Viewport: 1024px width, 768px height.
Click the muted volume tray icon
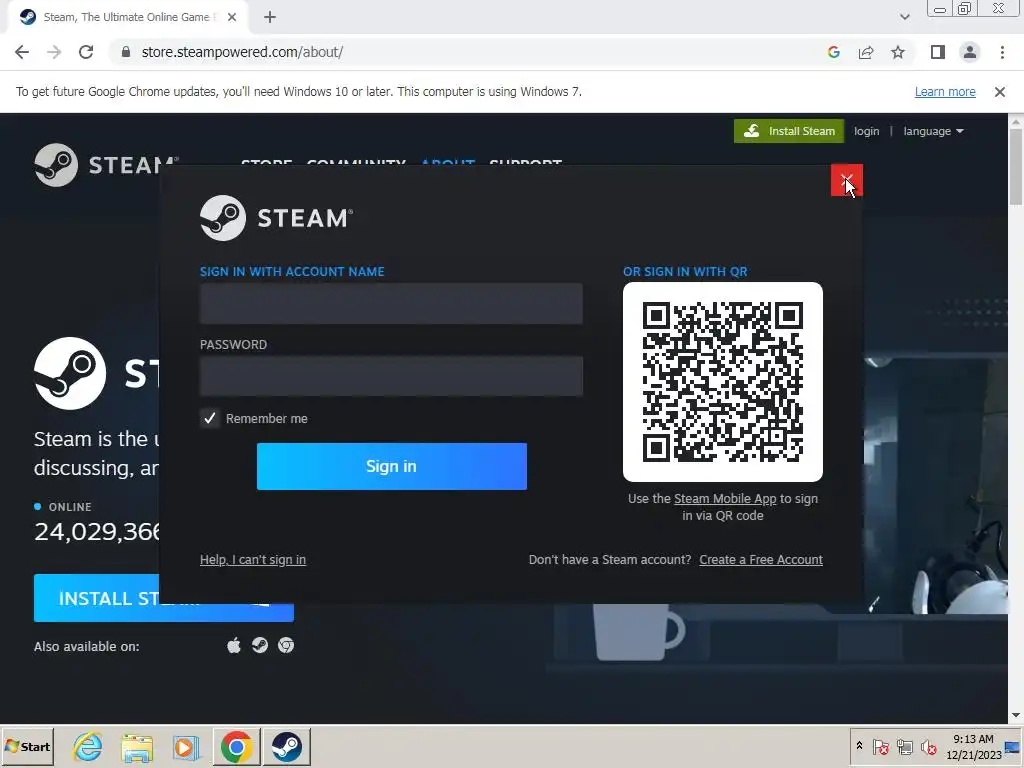(928, 746)
